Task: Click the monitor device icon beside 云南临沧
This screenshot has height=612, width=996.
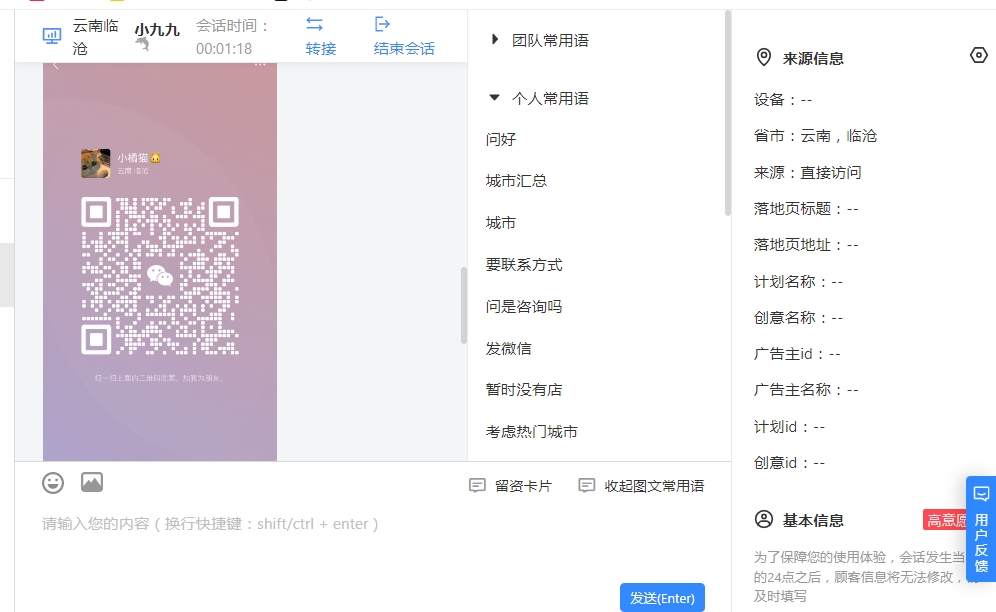Action: coord(51,36)
